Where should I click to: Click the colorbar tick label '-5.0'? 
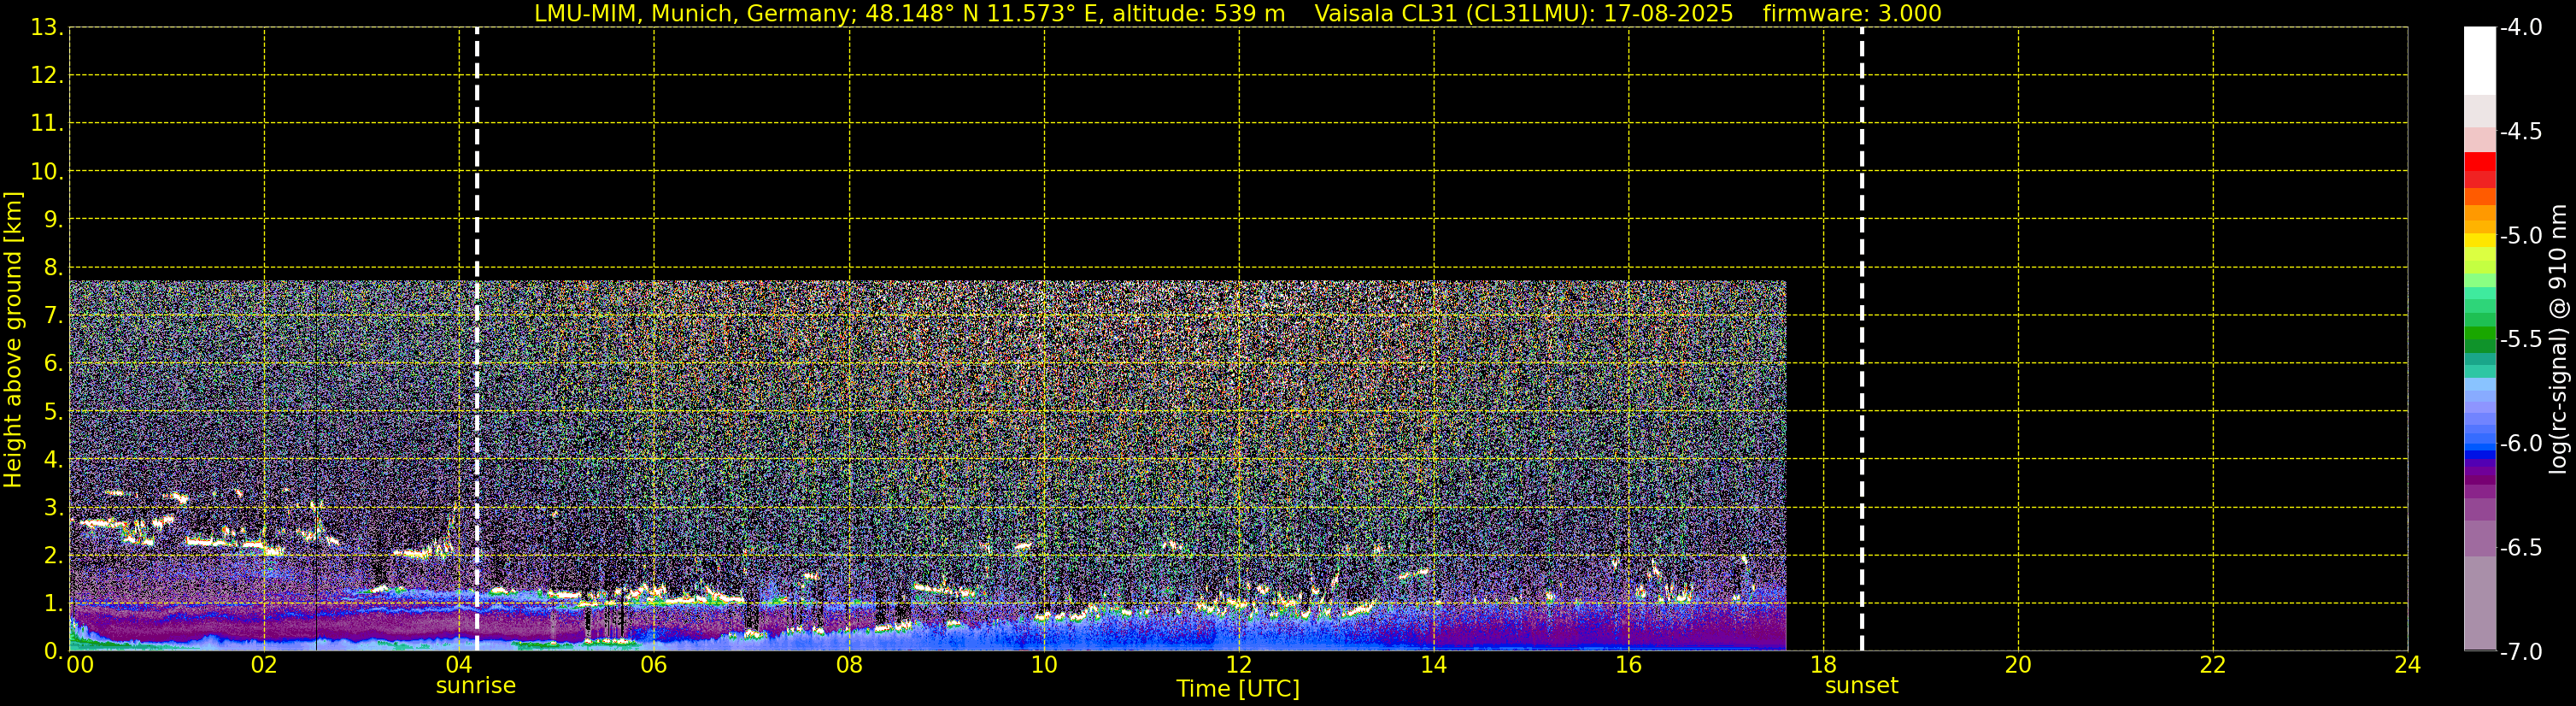click(x=2521, y=236)
